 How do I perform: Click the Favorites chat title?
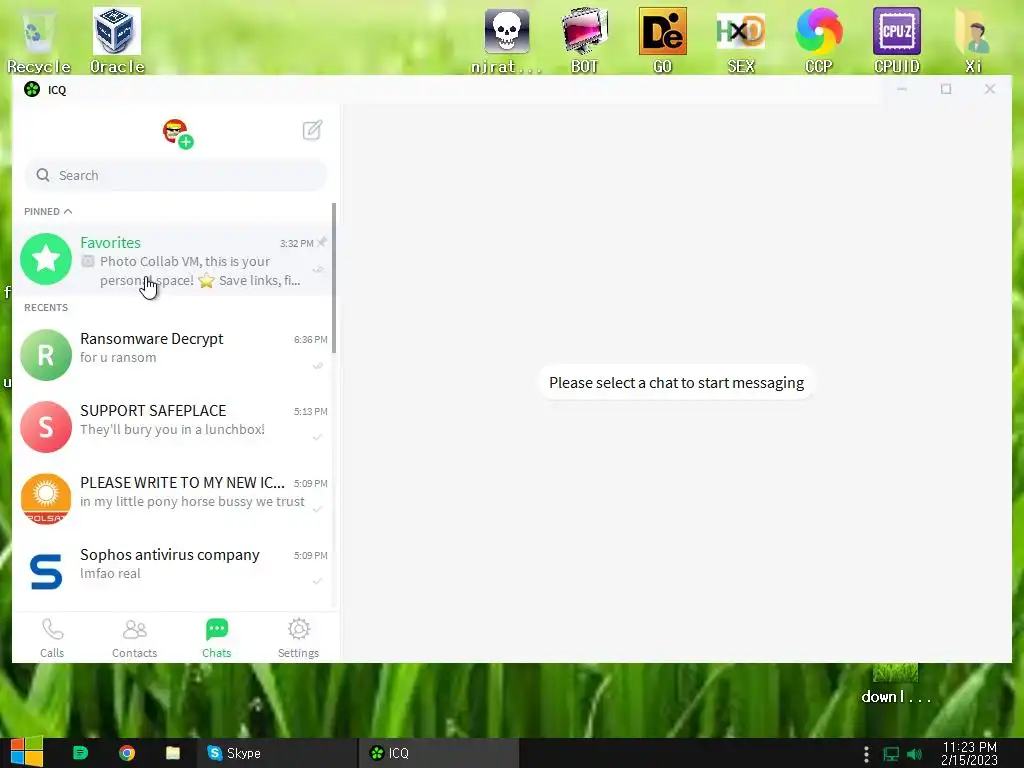tap(110, 242)
